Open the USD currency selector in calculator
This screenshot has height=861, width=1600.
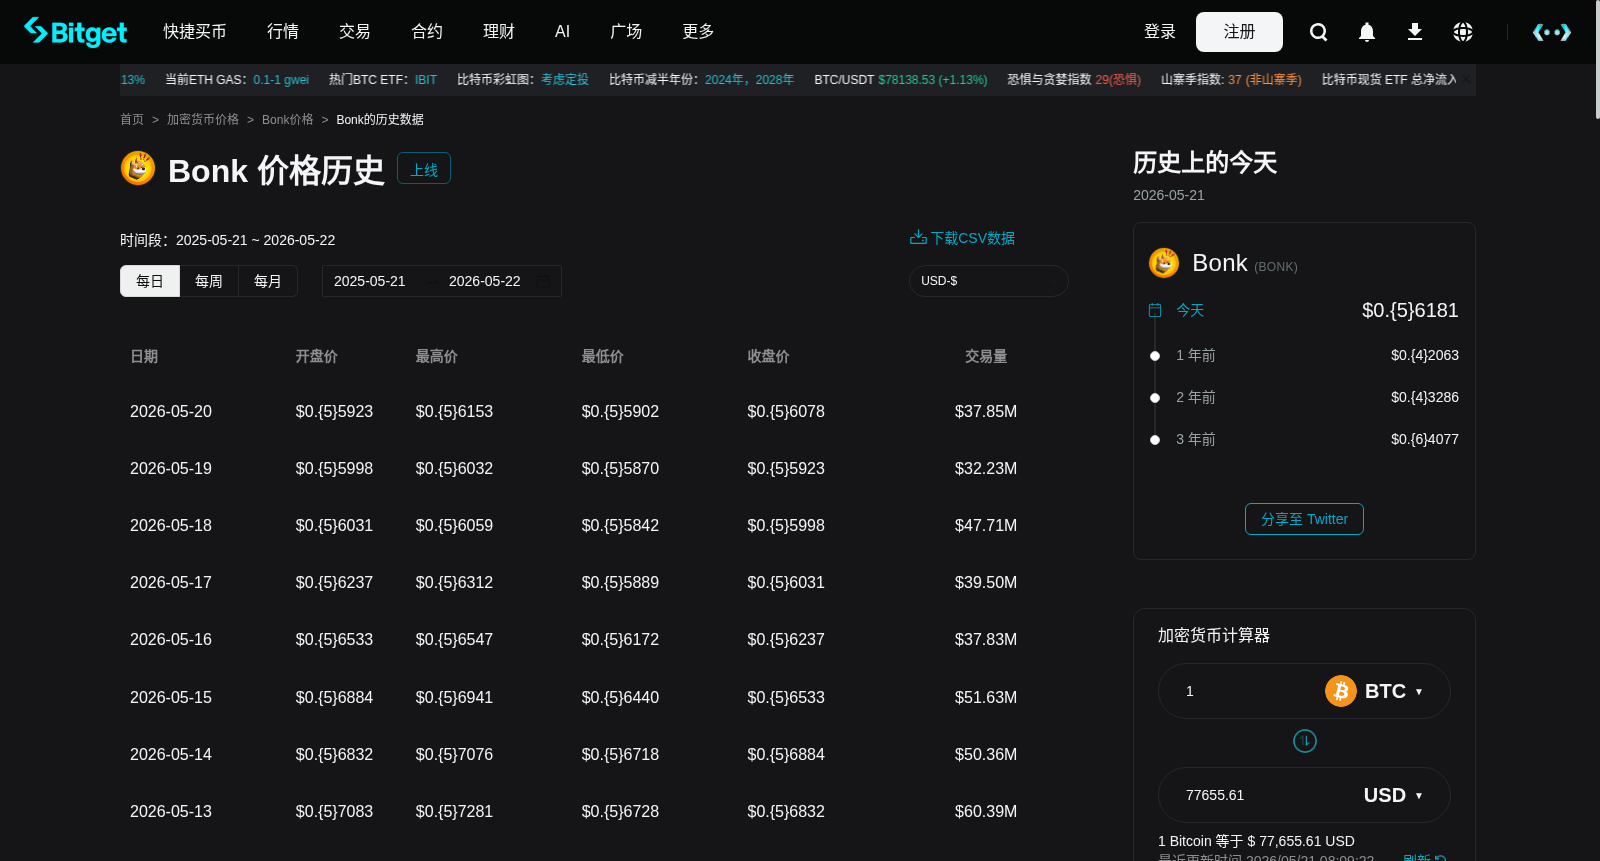tap(1393, 795)
